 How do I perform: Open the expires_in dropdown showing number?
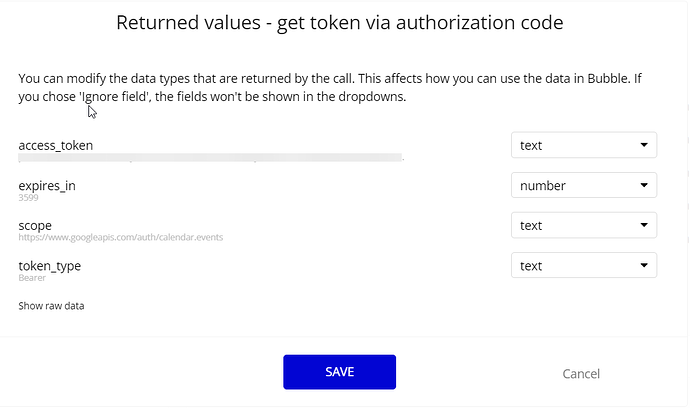click(583, 185)
